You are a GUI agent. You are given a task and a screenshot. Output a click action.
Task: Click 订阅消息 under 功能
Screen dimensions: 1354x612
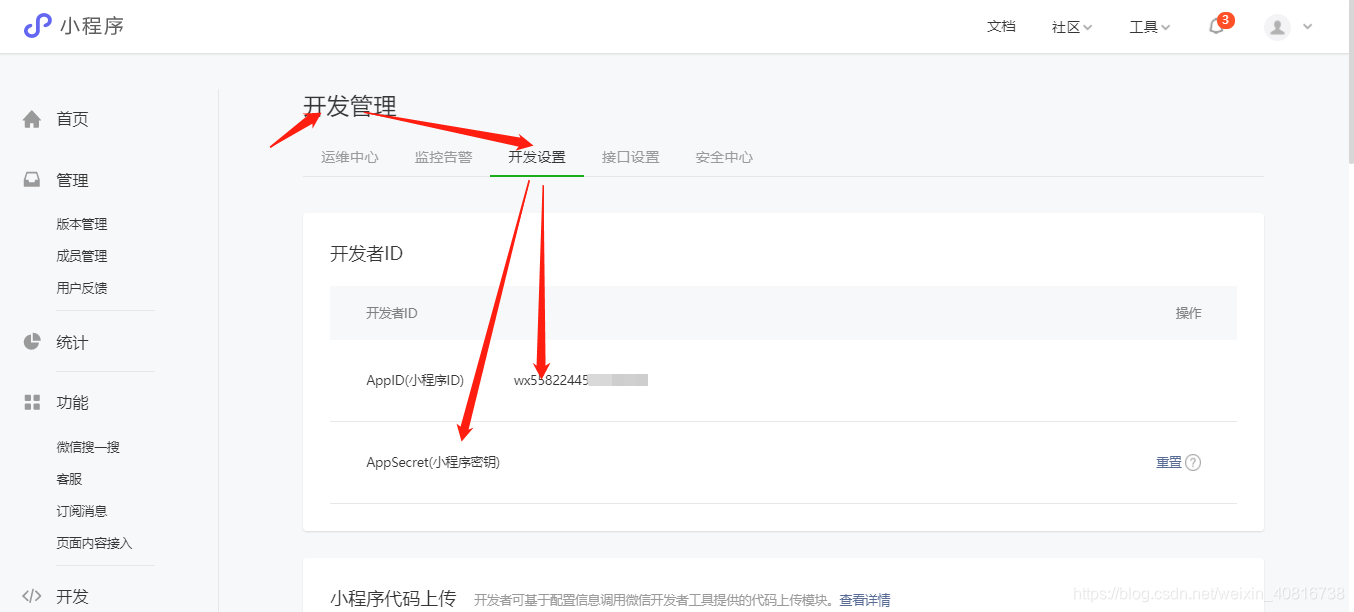click(81, 510)
